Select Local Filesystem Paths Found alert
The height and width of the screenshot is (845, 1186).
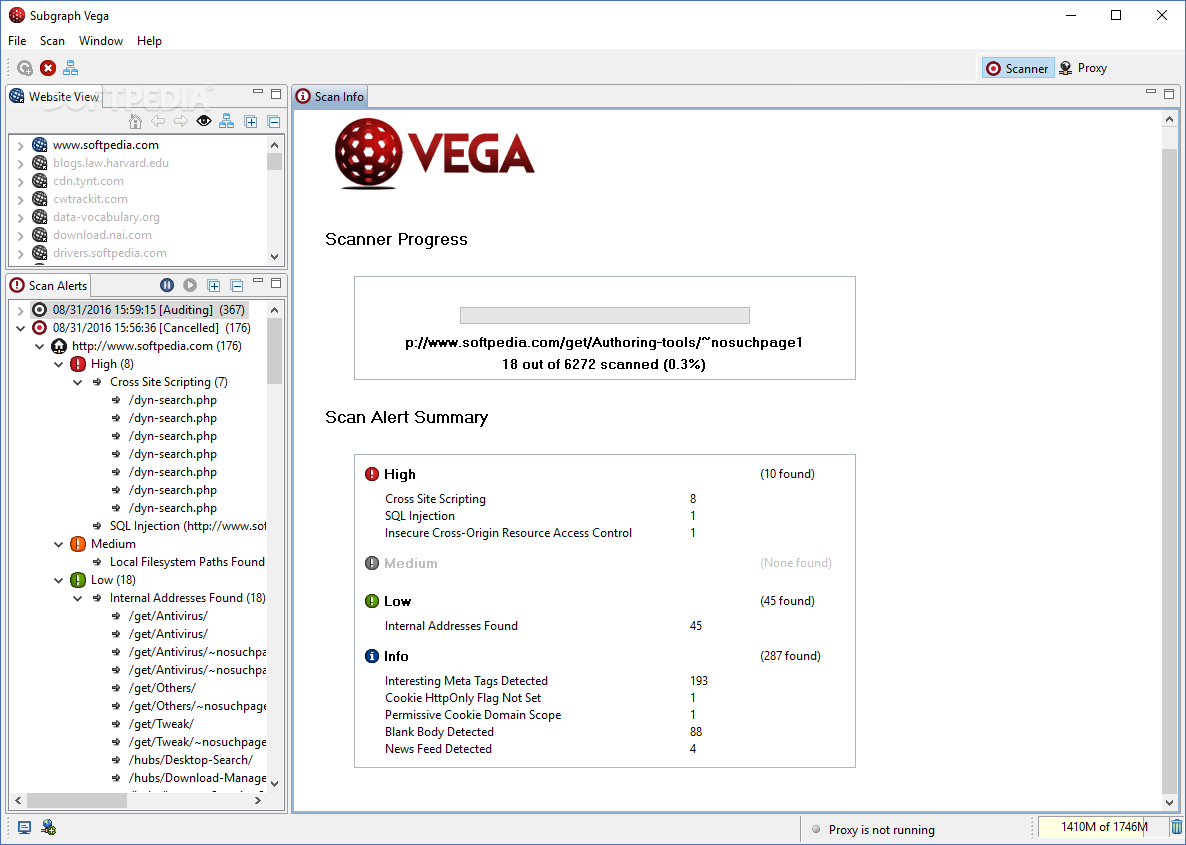(187, 562)
